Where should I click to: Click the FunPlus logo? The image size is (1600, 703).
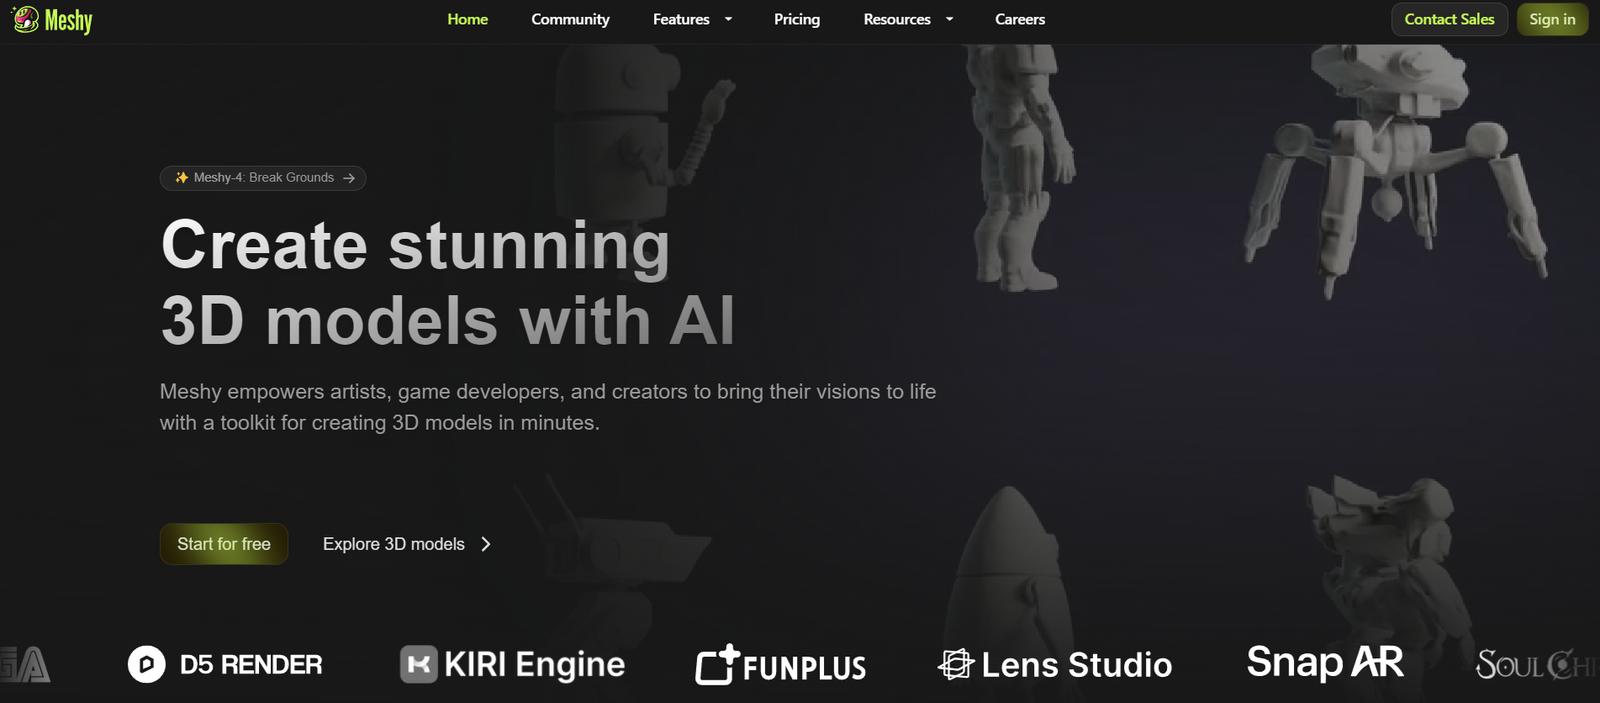tap(781, 665)
